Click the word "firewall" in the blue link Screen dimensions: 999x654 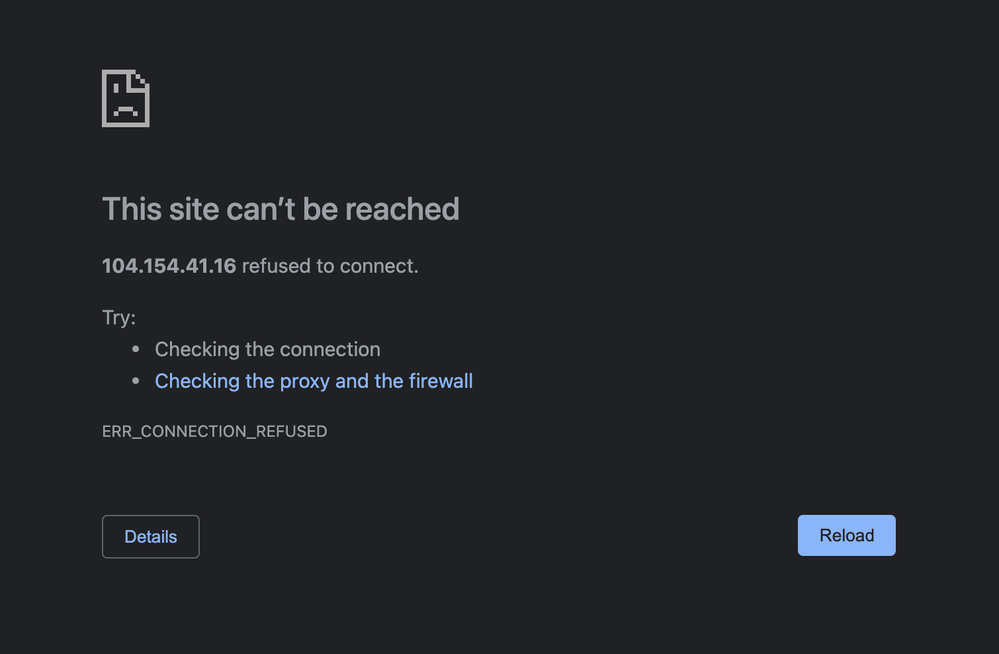click(x=440, y=381)
